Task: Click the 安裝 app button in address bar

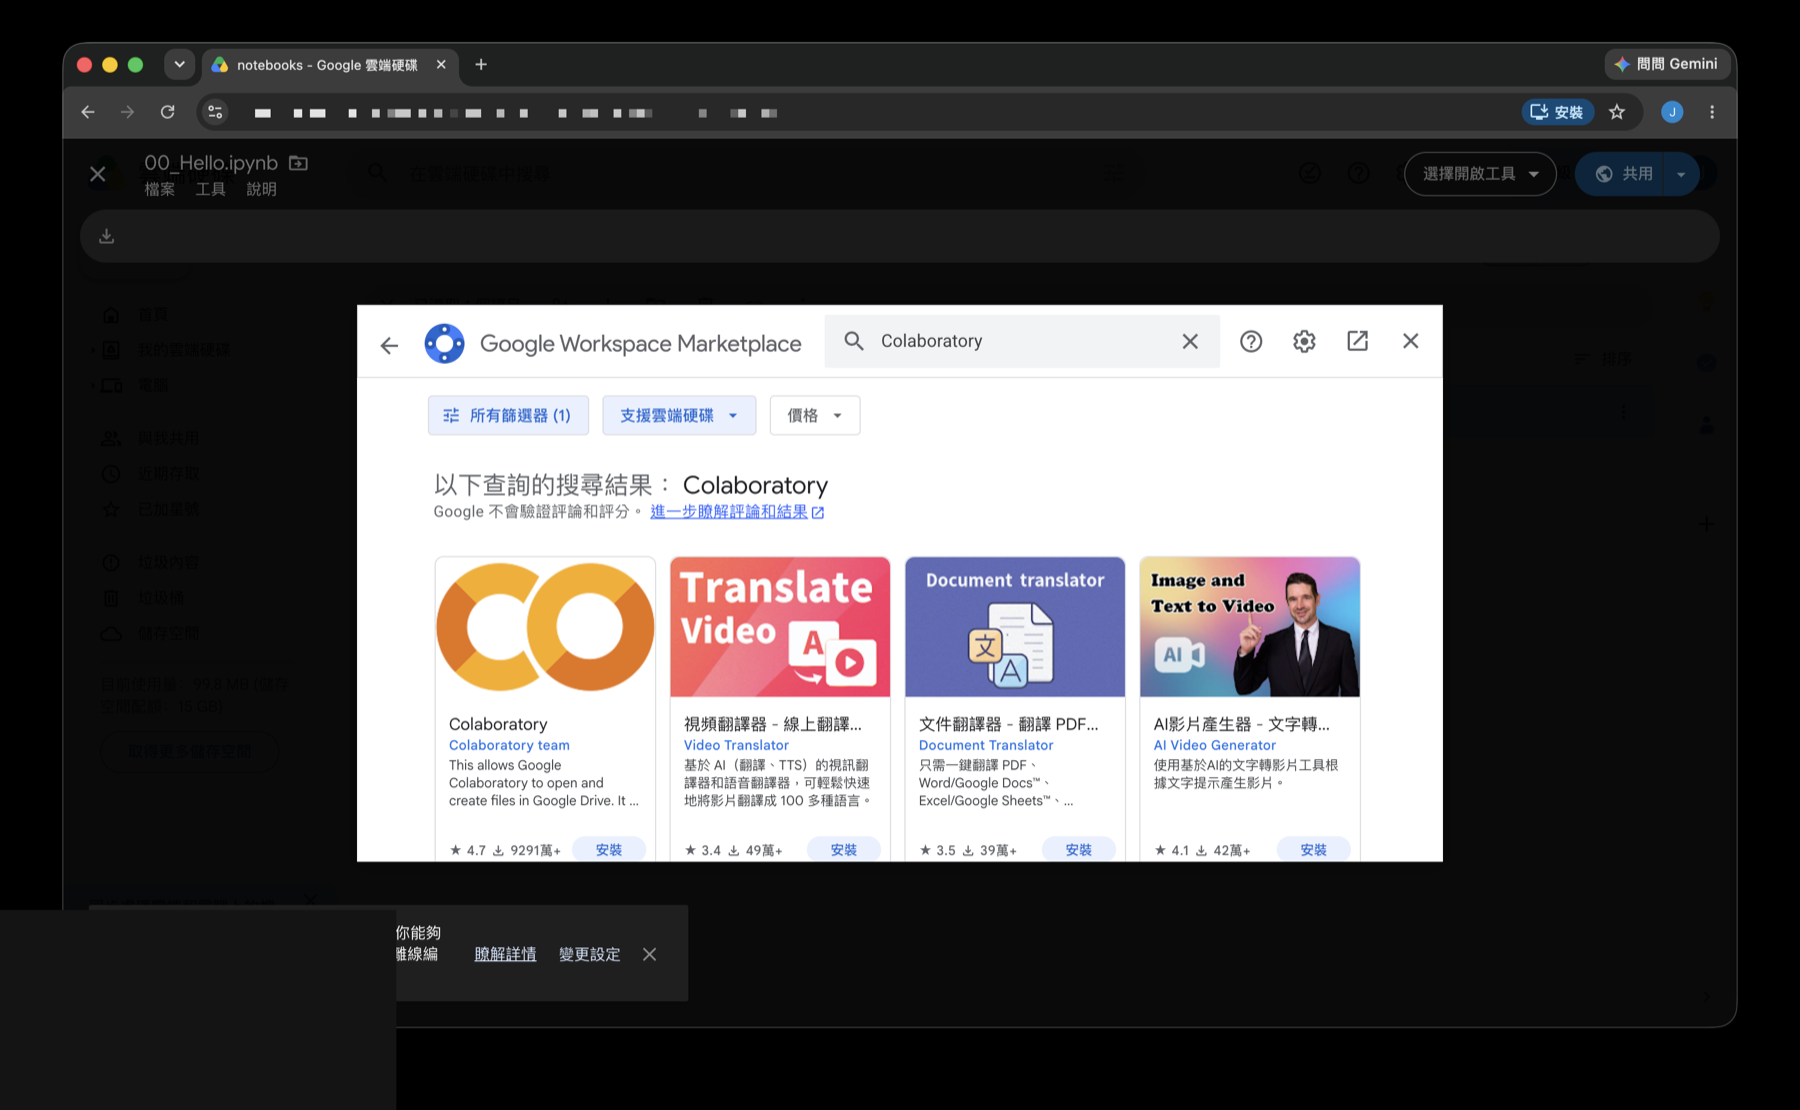Action: click(x=1557, y=112)
